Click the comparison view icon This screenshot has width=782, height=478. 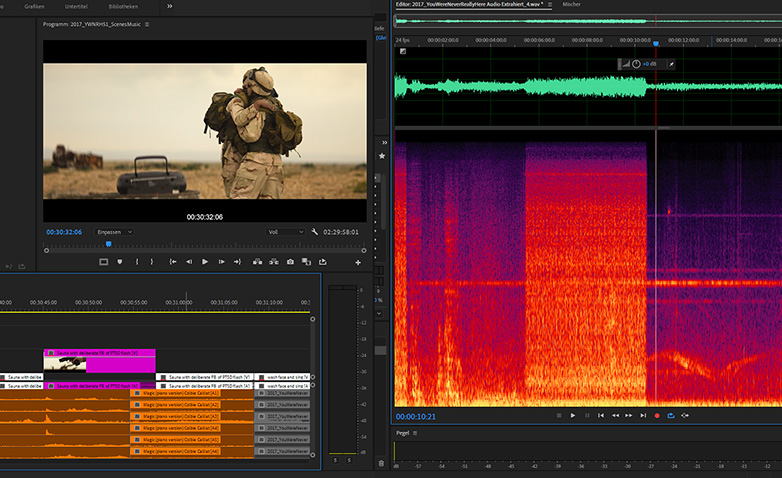[x=306, y=262]
